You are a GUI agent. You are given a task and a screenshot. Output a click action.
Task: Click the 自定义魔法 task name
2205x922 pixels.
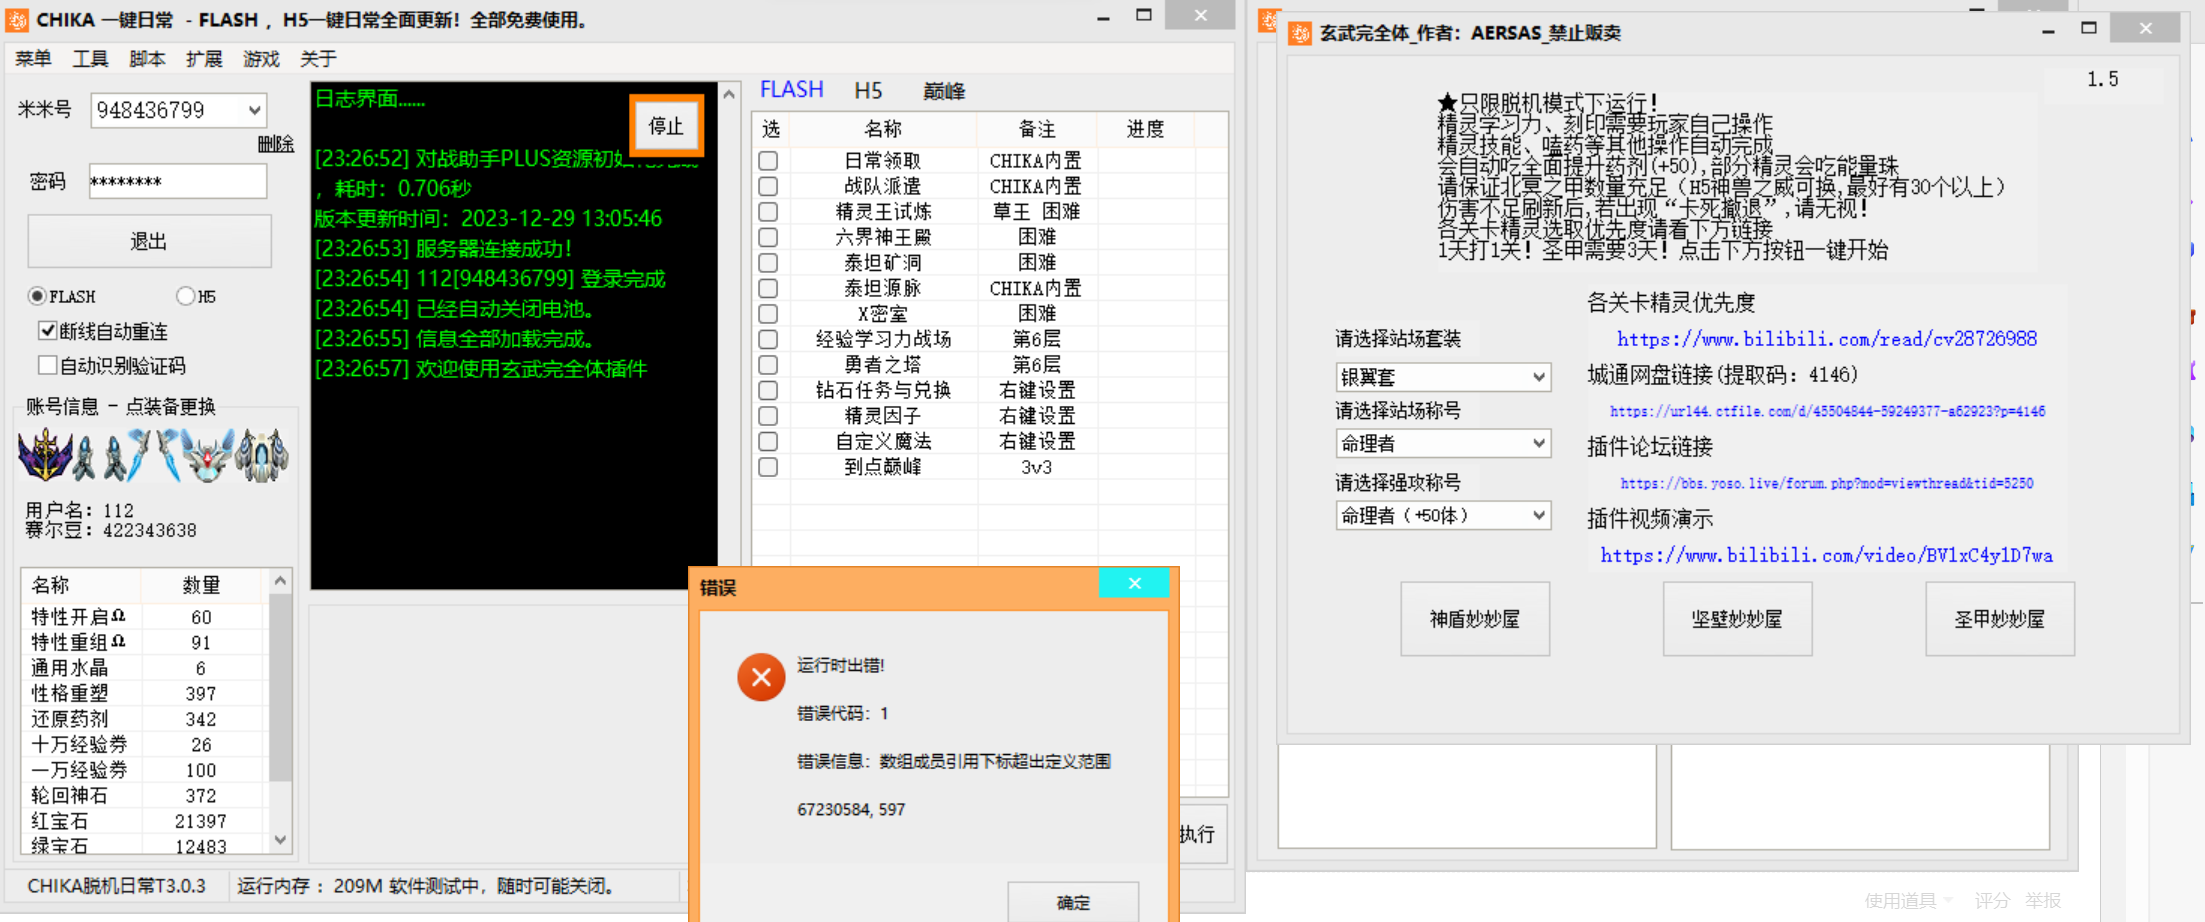(883, 441)
